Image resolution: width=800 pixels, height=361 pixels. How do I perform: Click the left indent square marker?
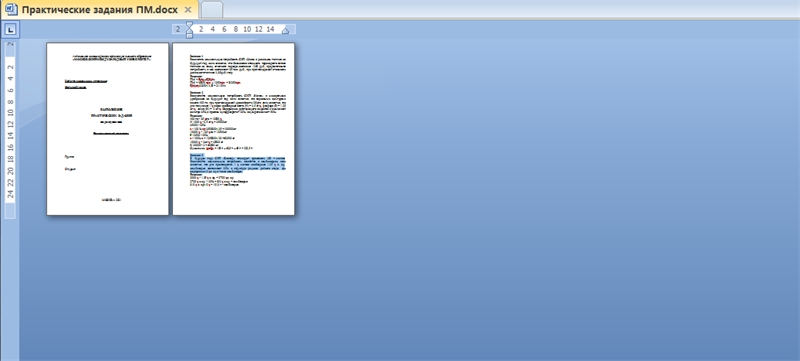tap(190, 36)
